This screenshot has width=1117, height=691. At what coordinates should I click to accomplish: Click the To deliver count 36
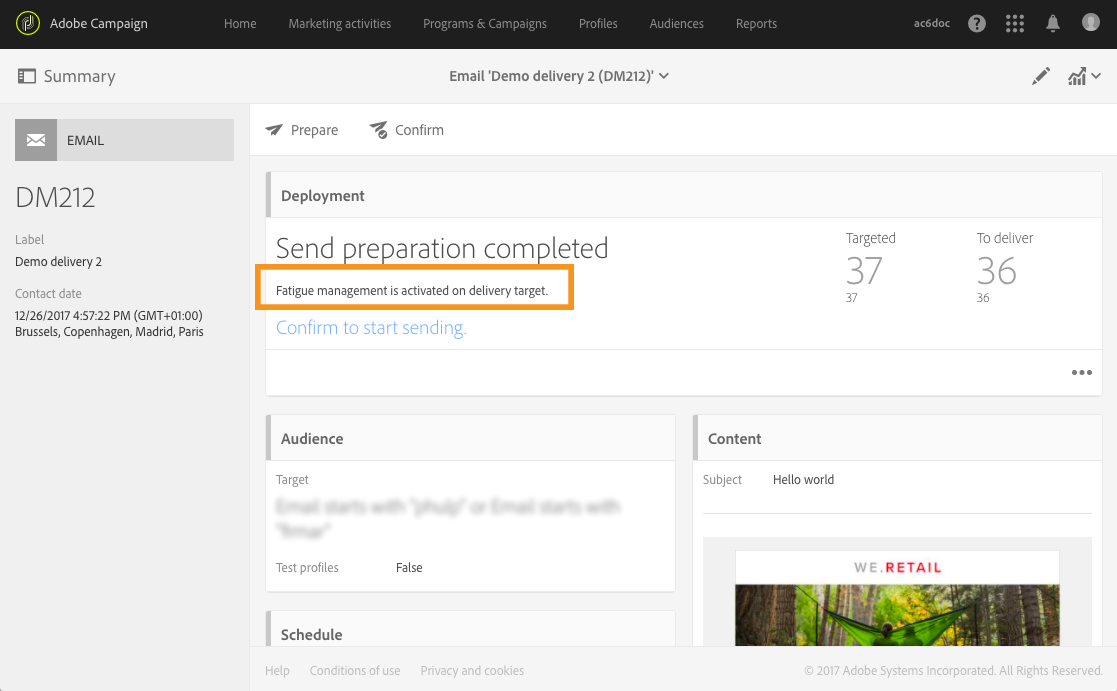pos(996,271)
